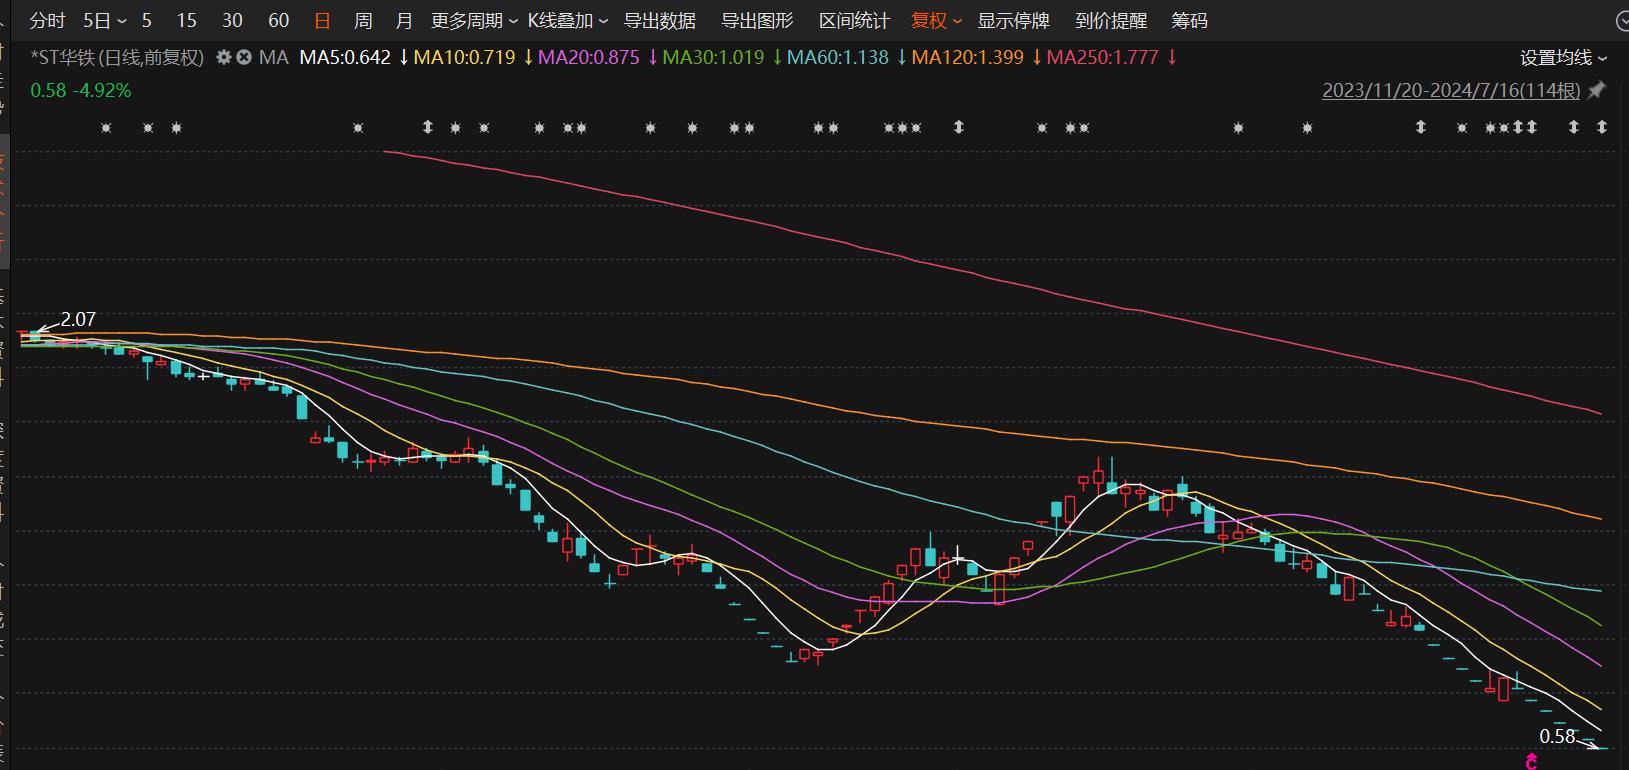Viewport: 1629px width, 770px height.
Task: Switch to the 周 weekly period
Action: point(363,20)
